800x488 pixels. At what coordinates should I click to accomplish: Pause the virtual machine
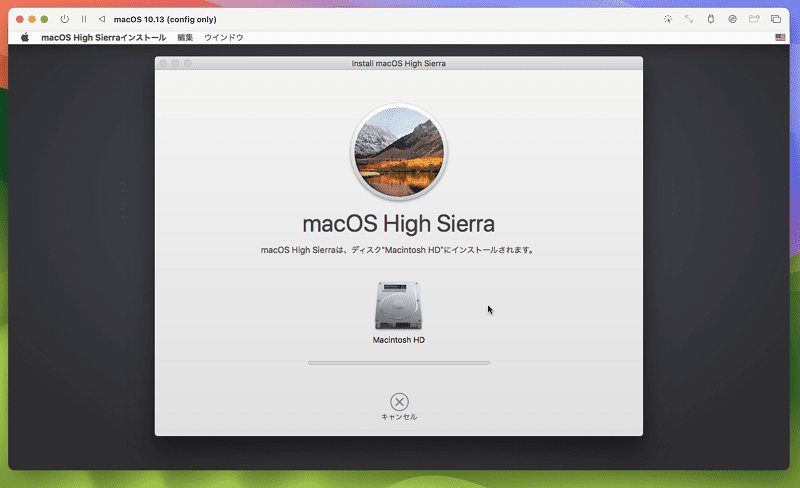(x=84, y=19)
